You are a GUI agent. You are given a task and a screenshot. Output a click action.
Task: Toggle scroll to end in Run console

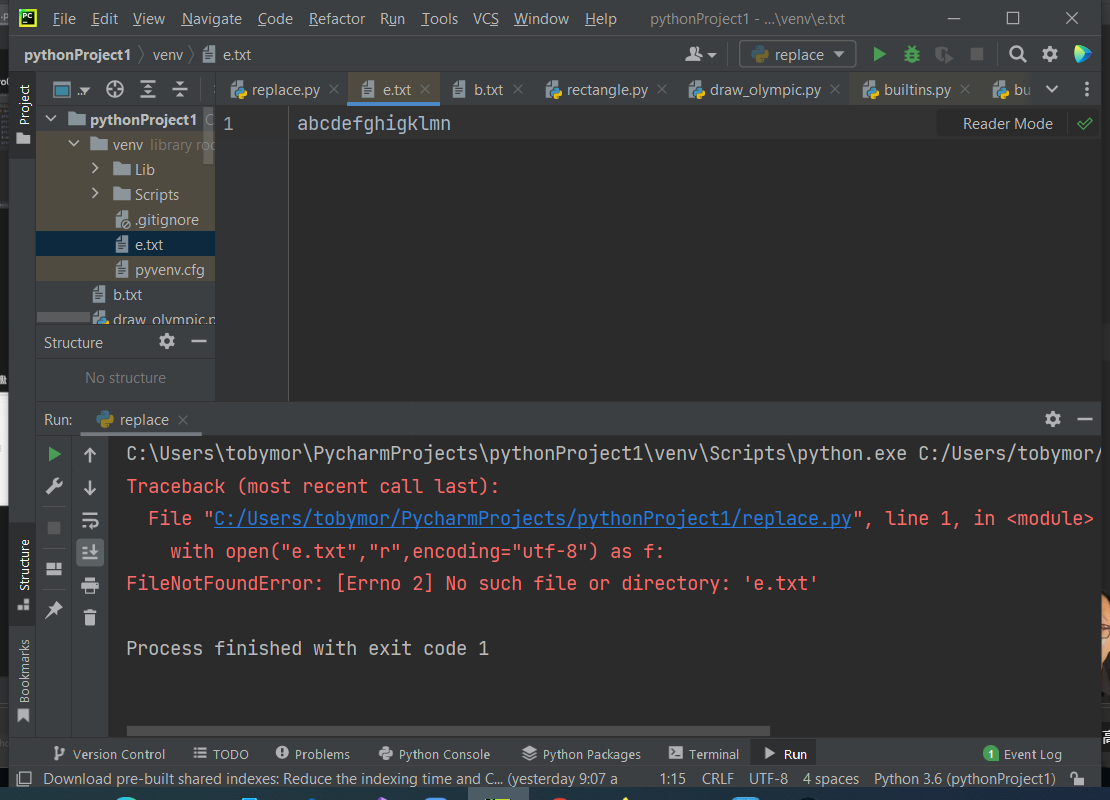[x=90, y=552]
